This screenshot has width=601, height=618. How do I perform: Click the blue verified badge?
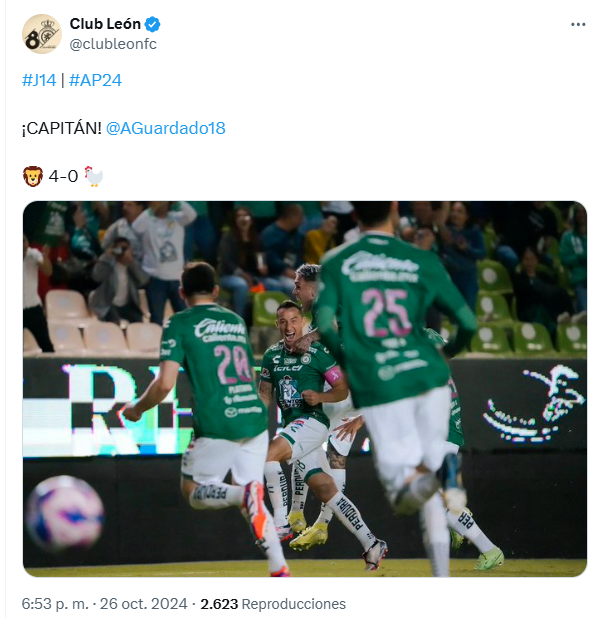pos(153,24)
